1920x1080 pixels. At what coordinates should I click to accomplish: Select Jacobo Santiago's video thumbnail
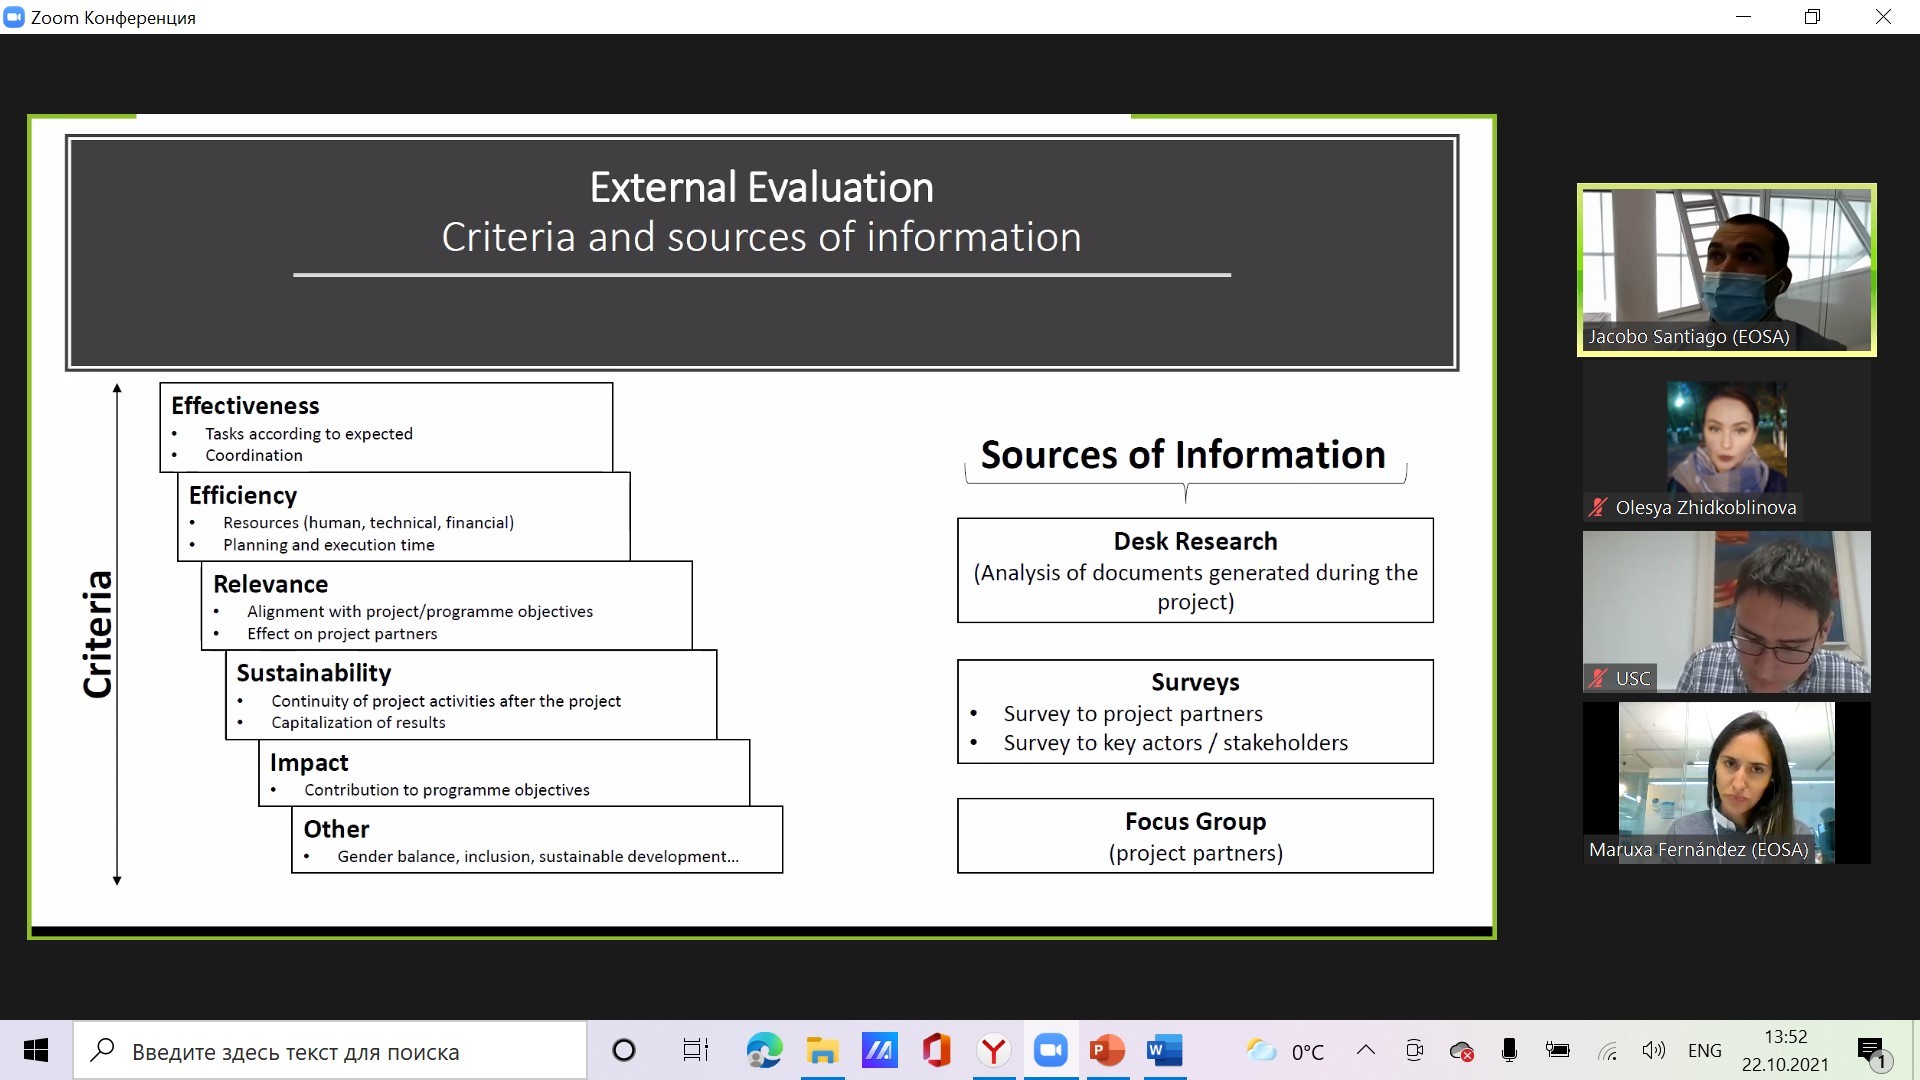click(1726, 269)
